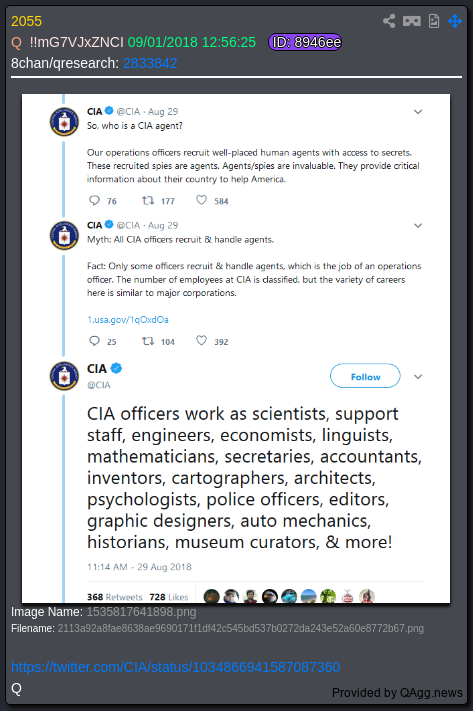The image size is (473, 711).
Task: Open 8chan post number 2833842
Action: 150,63
